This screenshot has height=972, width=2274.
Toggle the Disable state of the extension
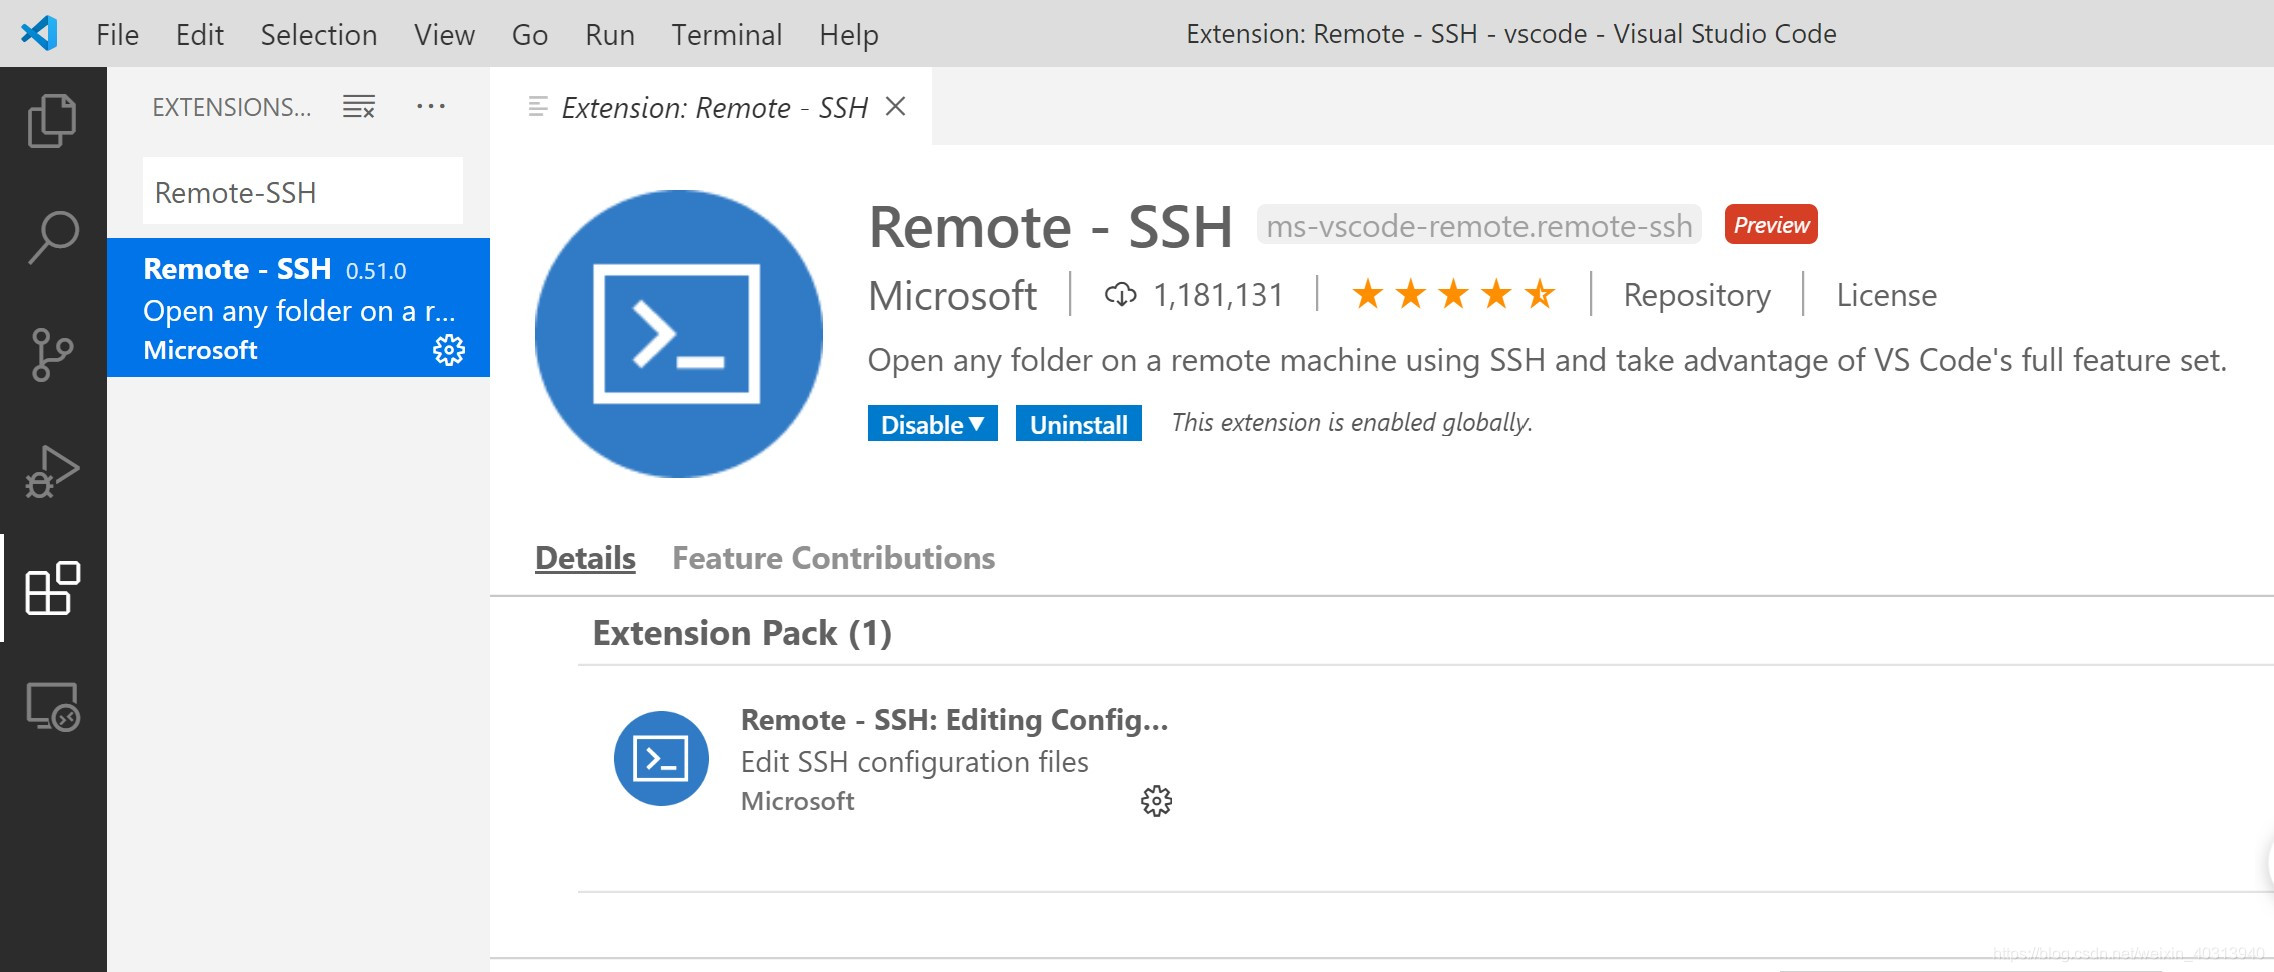[920, 423]
